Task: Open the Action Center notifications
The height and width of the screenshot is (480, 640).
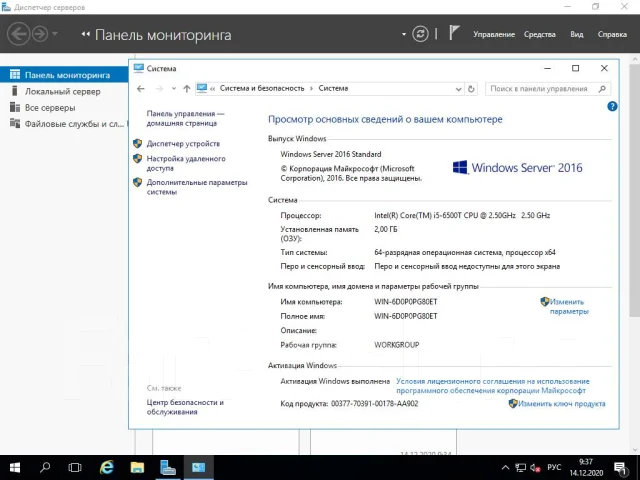Action: (x=620, y=469)
